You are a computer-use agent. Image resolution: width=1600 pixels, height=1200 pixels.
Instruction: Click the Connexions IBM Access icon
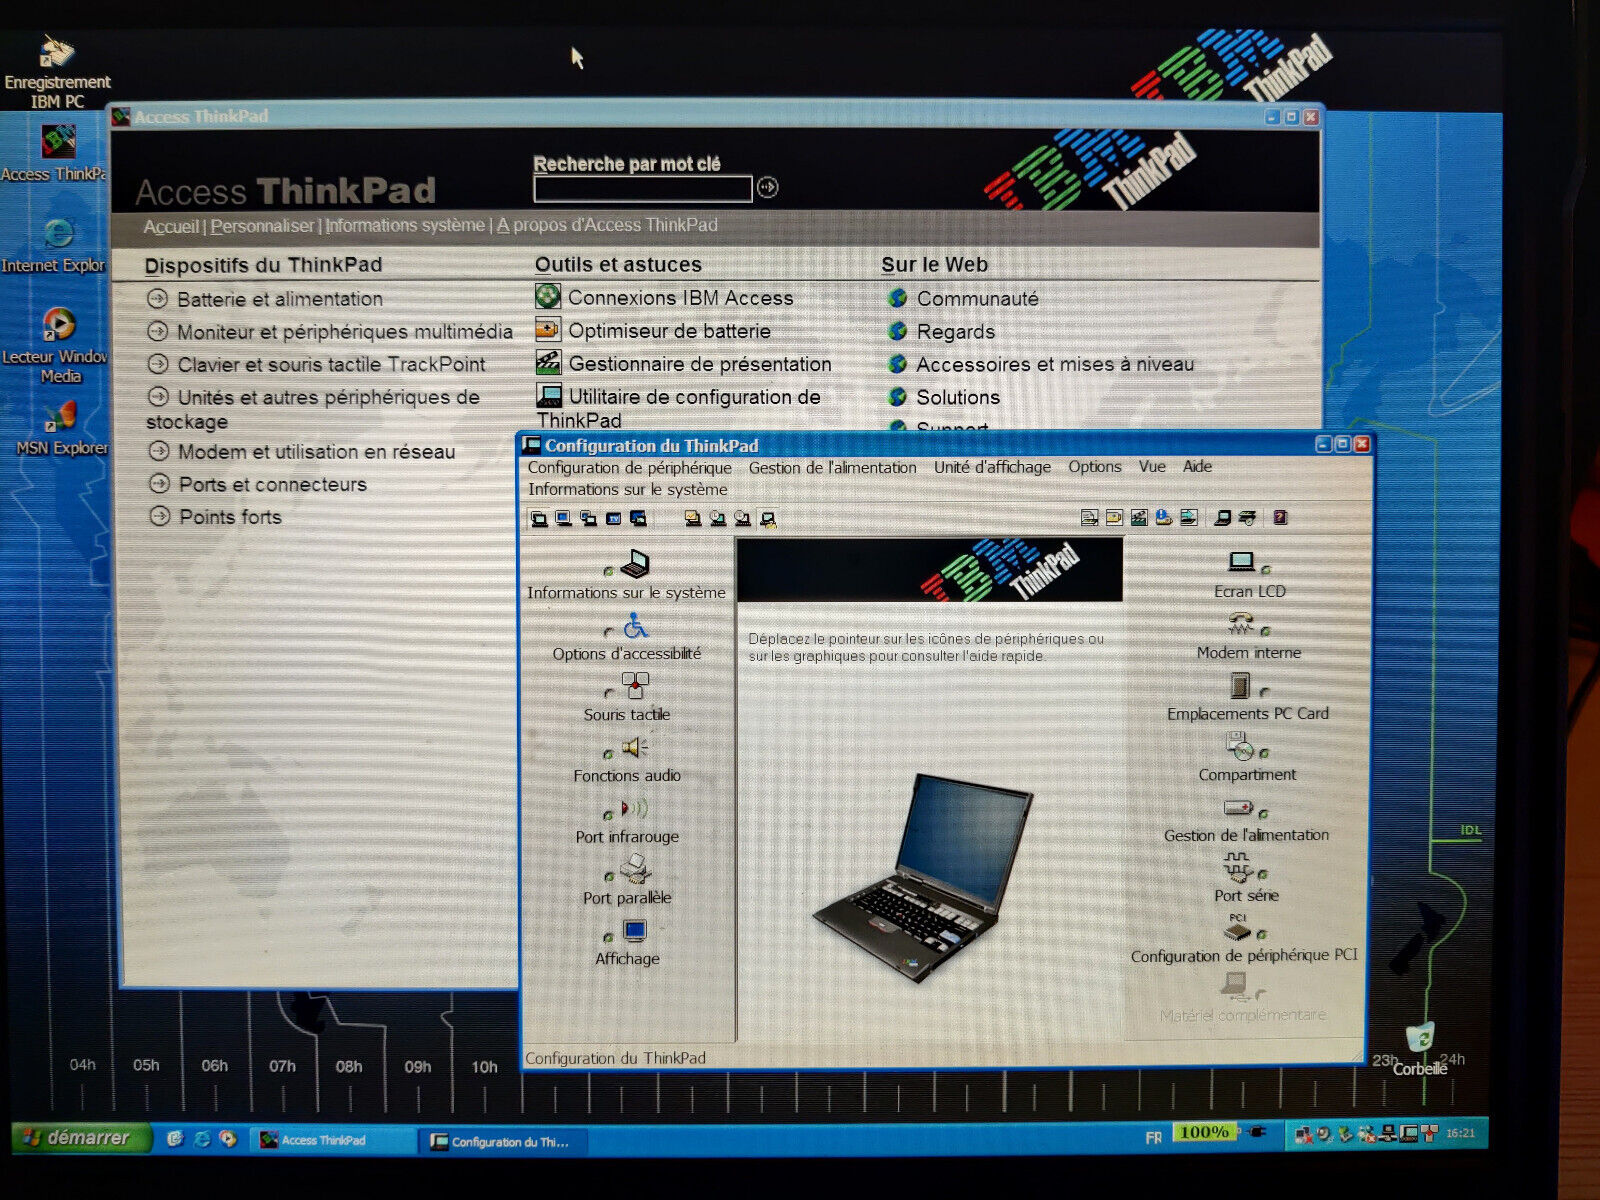pyautogui.click(x=548, y=296)
